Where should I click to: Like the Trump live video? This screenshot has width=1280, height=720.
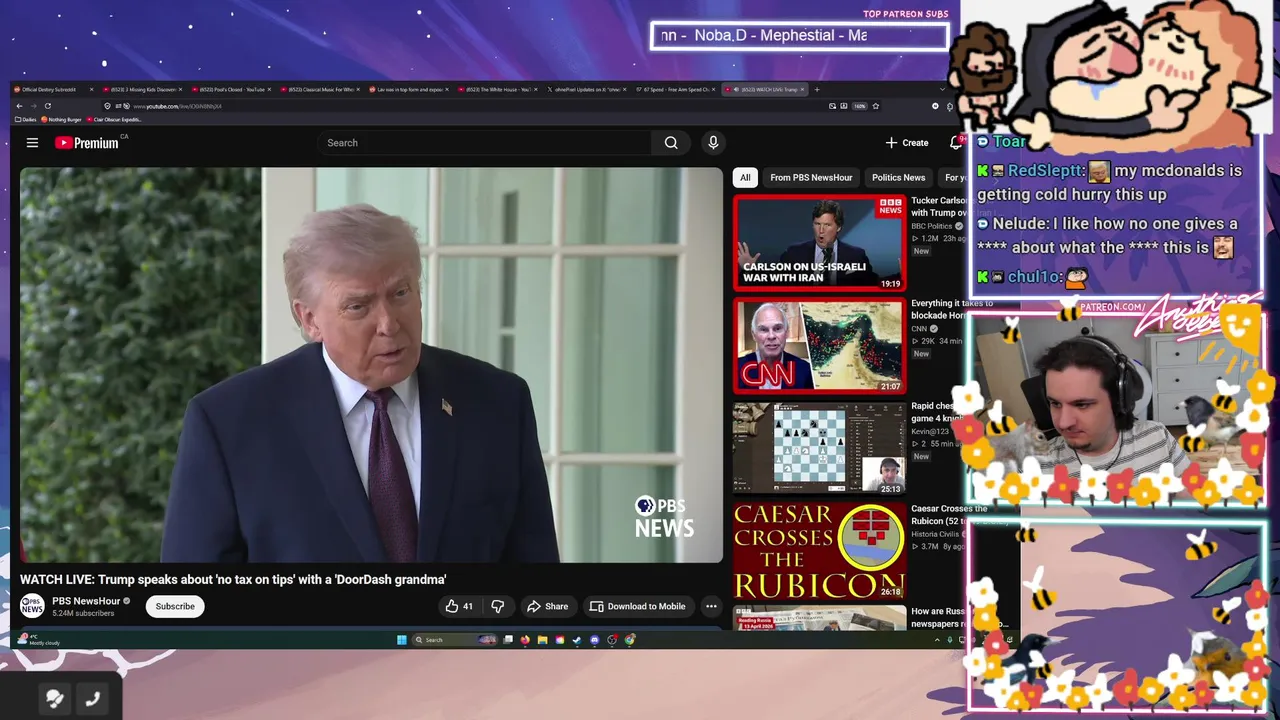(x=459, y=606)
